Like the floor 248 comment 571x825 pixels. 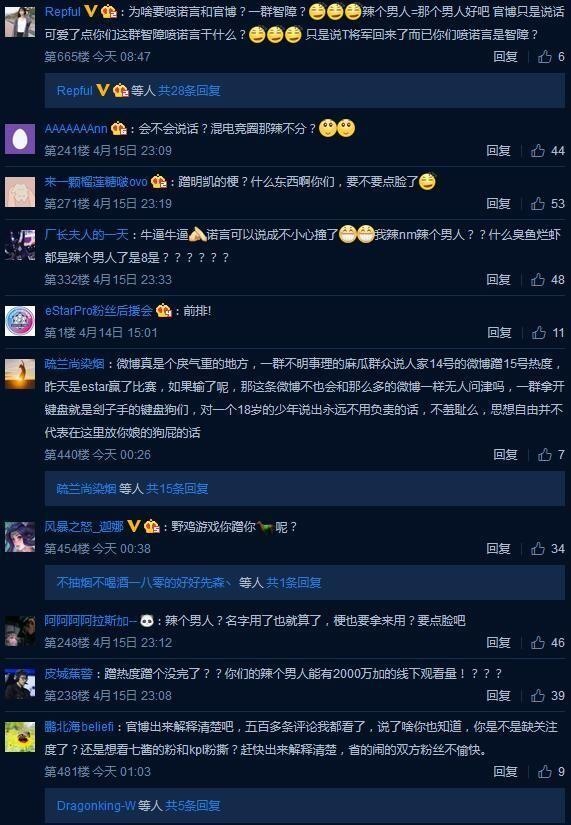[x=547, y=642]
